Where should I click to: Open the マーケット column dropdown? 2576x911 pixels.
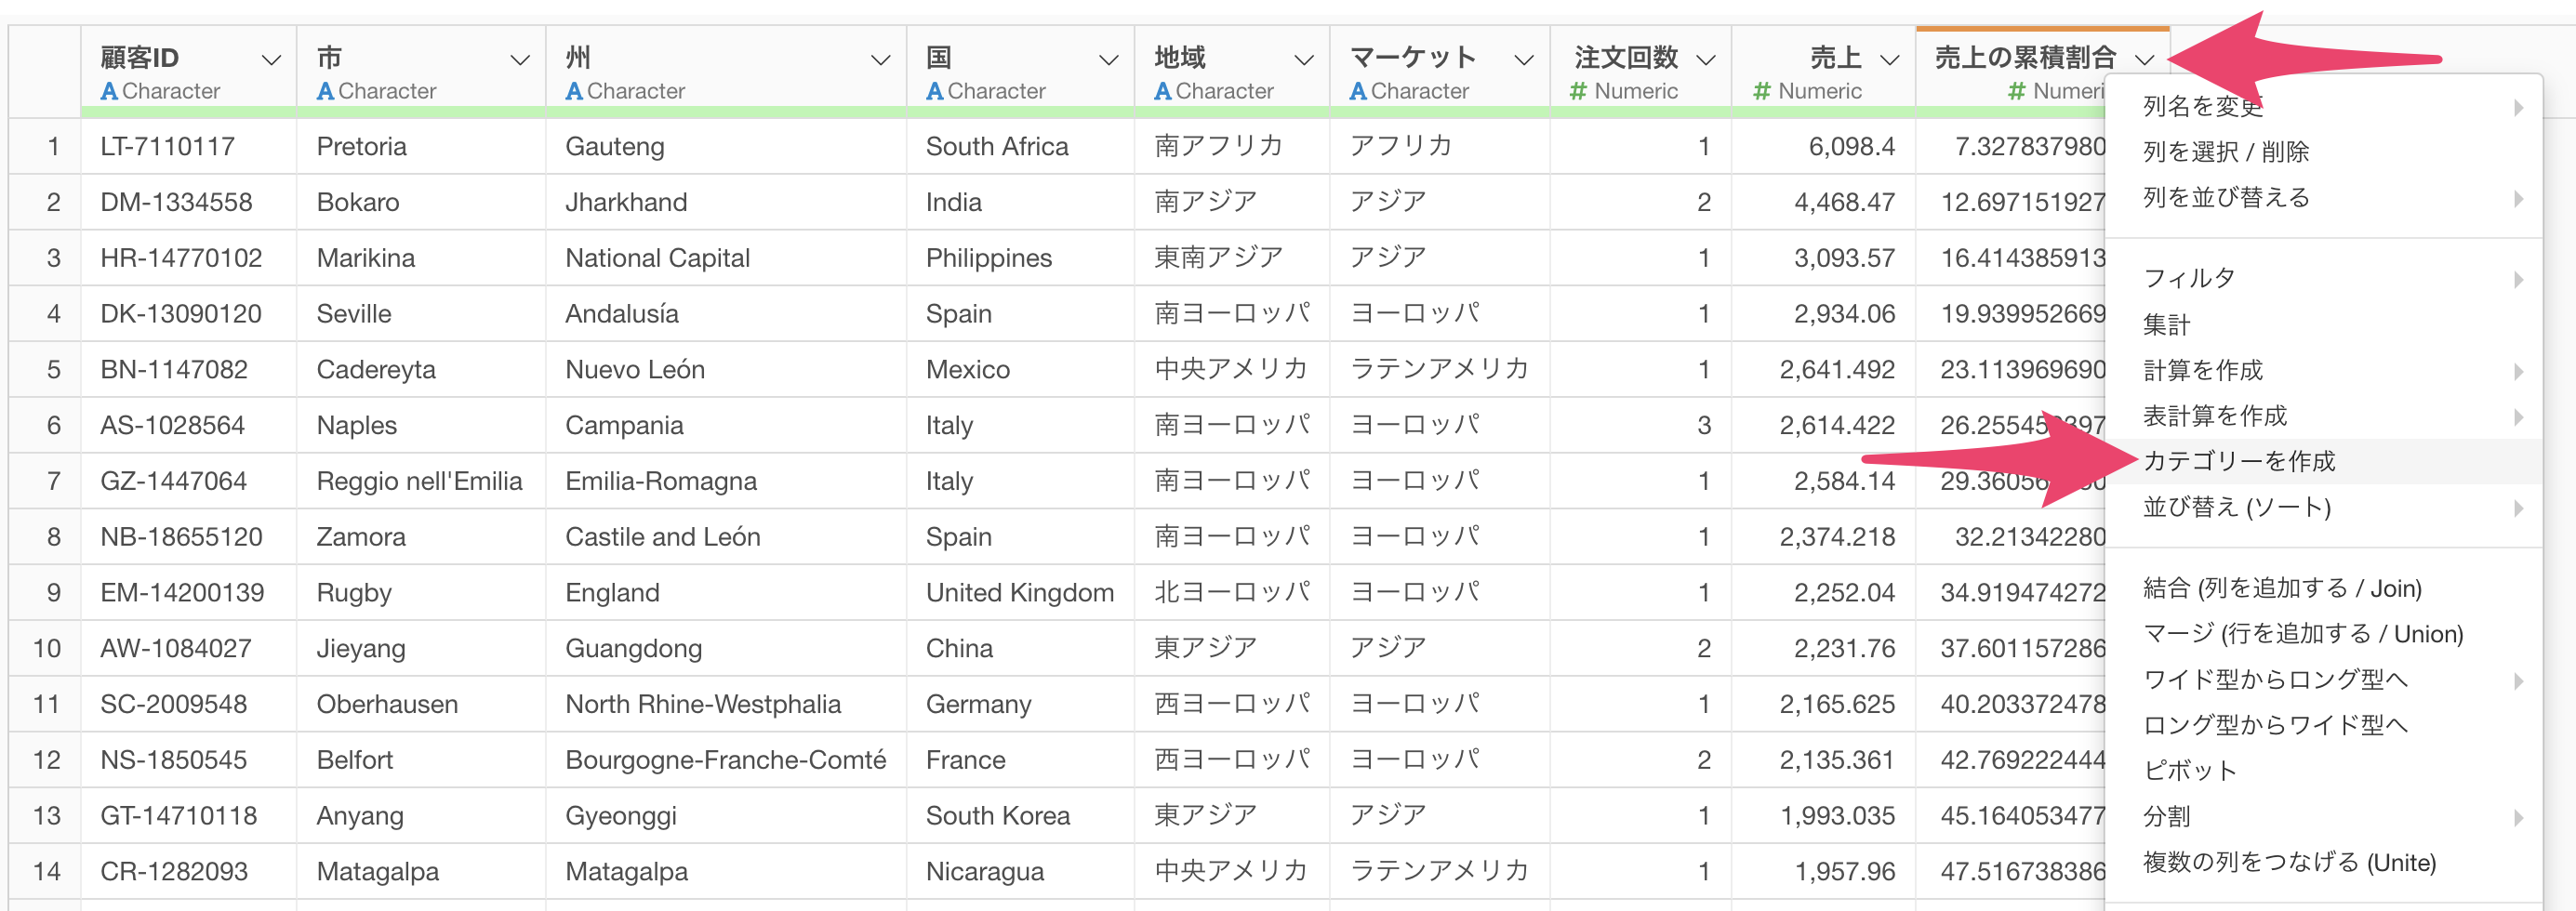(x=1524, y=60)
